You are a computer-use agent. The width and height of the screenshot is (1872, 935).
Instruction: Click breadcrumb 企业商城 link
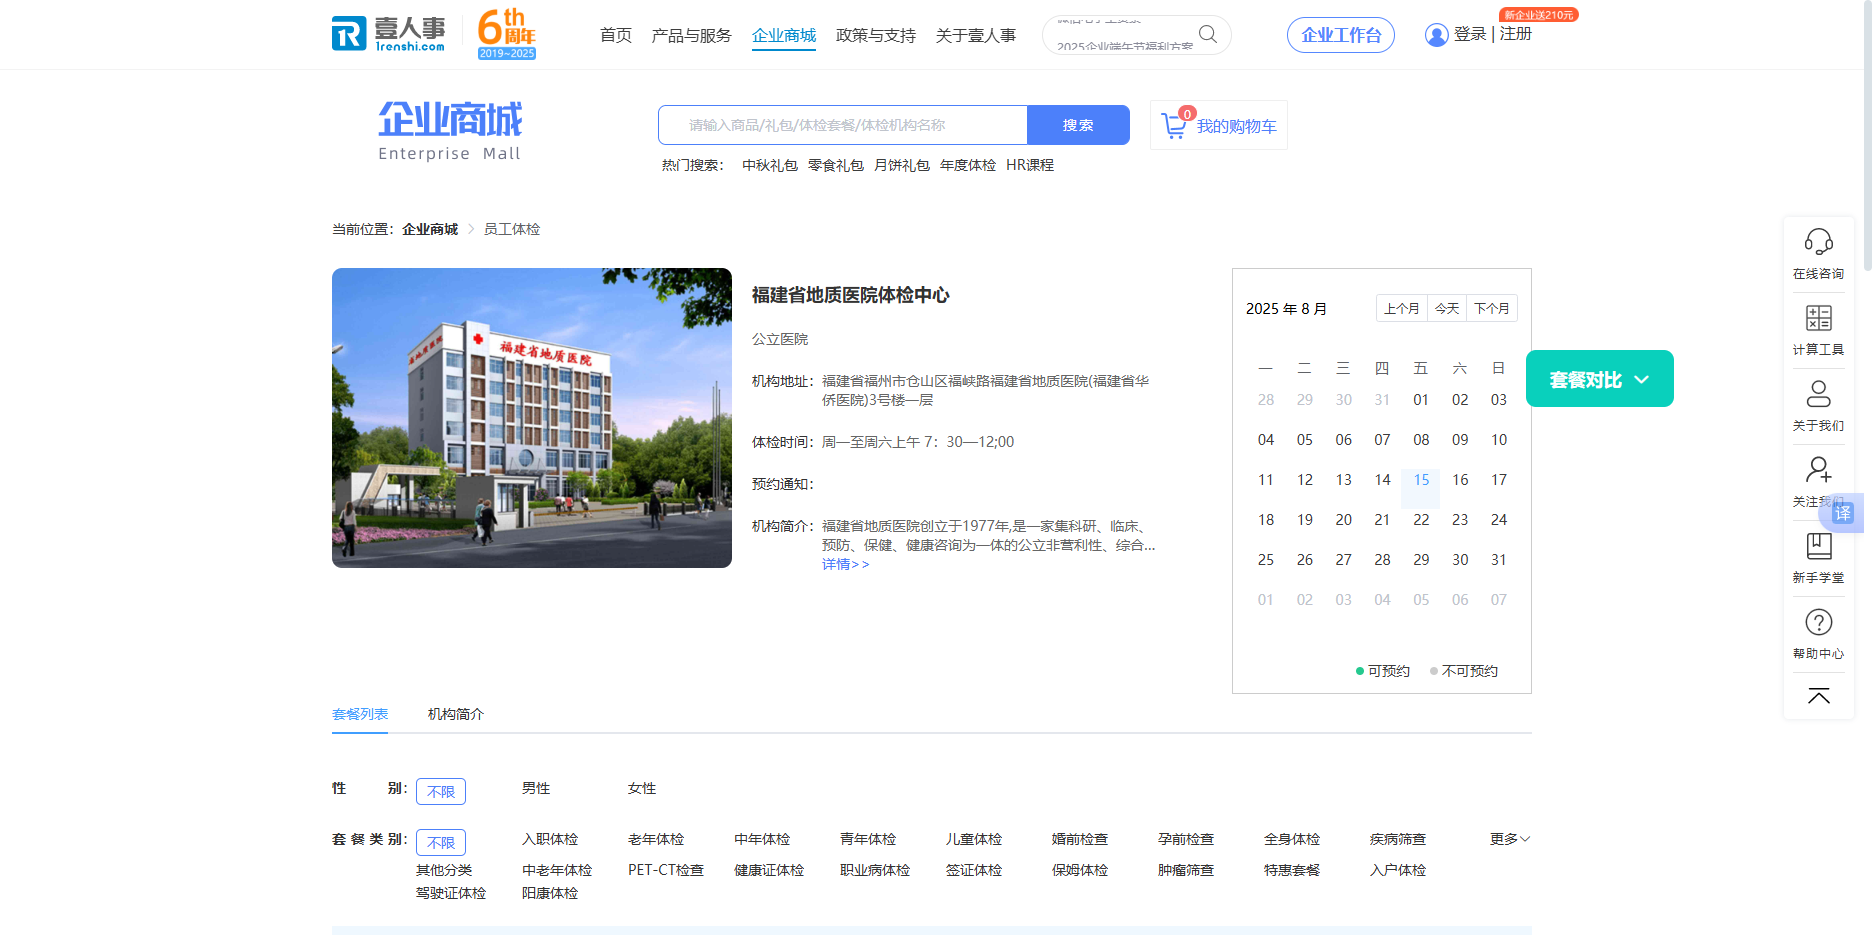430,229
